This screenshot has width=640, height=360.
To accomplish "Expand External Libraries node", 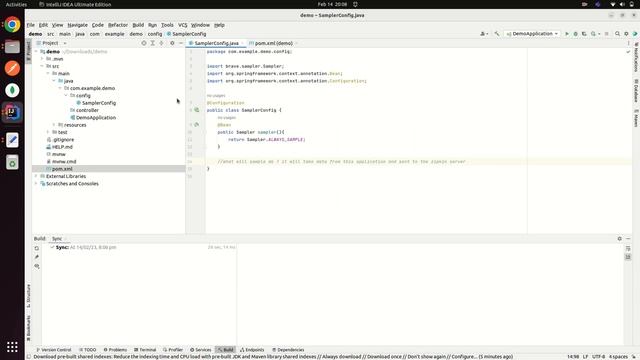I will (x=36, y=176).
